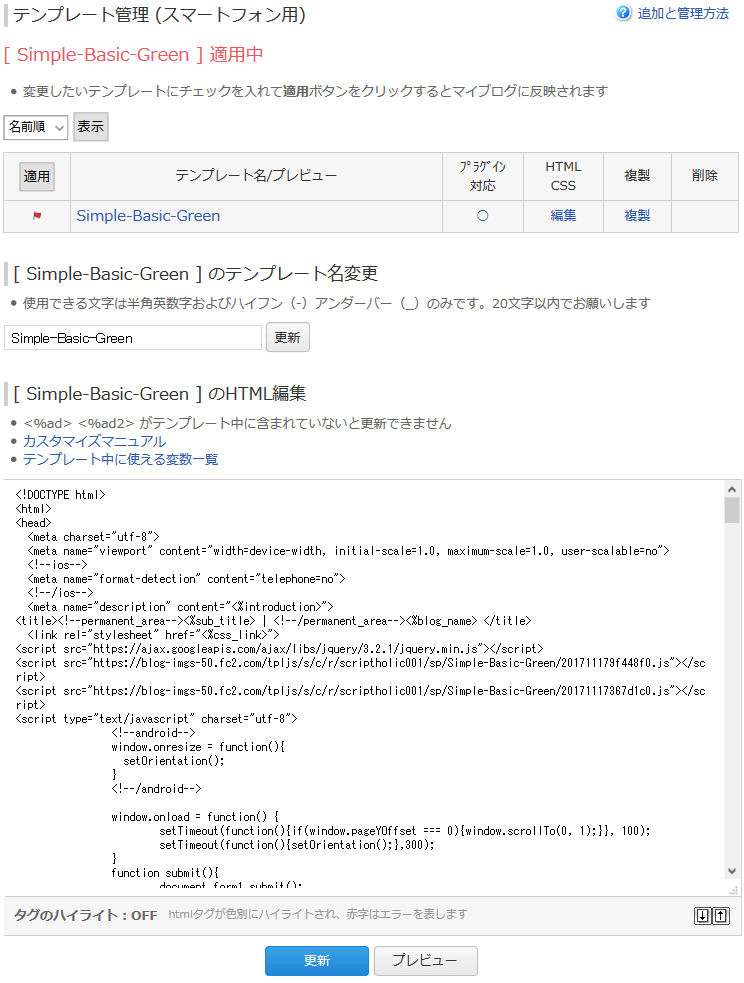The image size is (744, 983).
Task: Click the expand textarea up-arrow icon
Action: click(721, 916)
